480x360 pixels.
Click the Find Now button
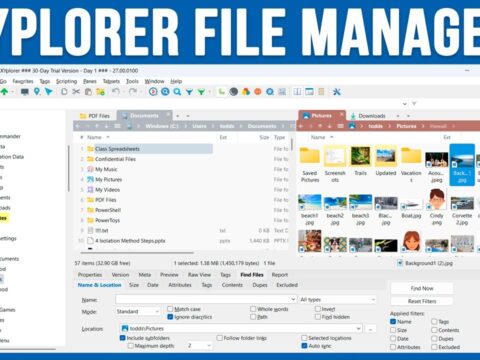422,288
